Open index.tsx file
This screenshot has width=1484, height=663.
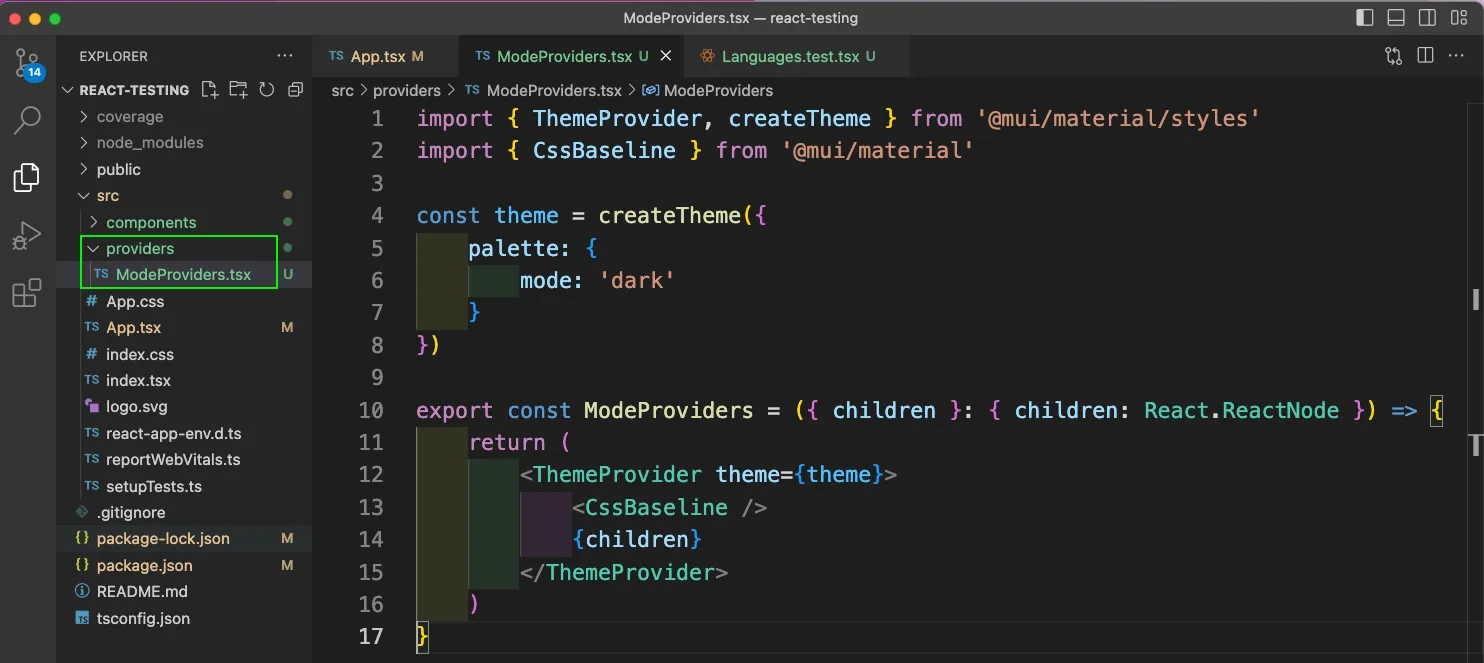click(138, 381)
